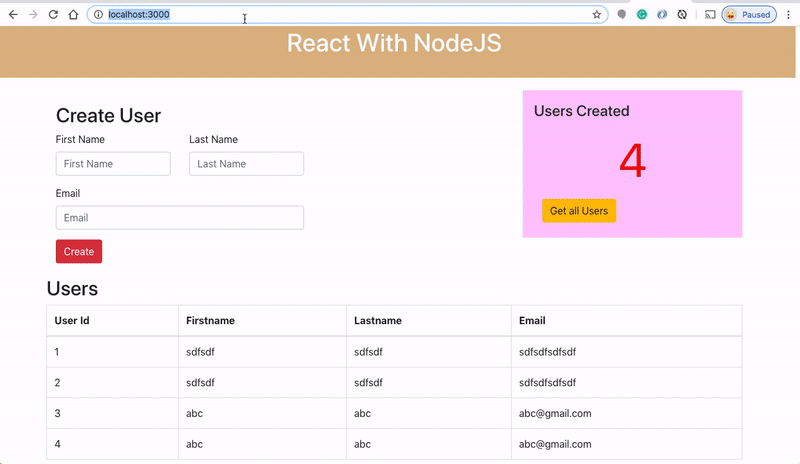Open the Paused profile button
This screenshot has width=800, height=464.
(x=749, y=14)
